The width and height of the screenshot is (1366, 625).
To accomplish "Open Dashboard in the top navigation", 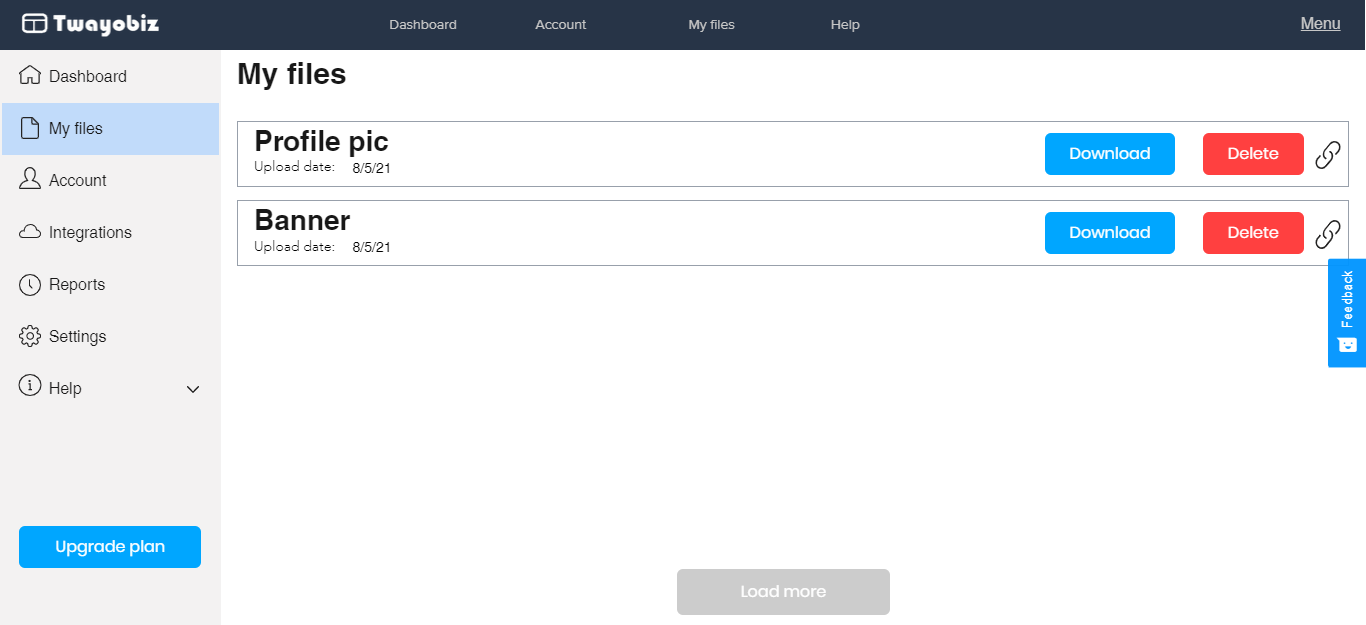I will point(423,25).
